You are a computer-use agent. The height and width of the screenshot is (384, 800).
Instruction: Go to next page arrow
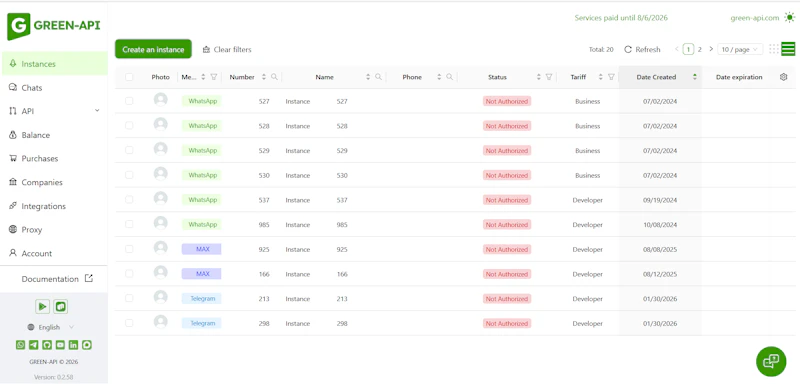(x=711, y=49)
